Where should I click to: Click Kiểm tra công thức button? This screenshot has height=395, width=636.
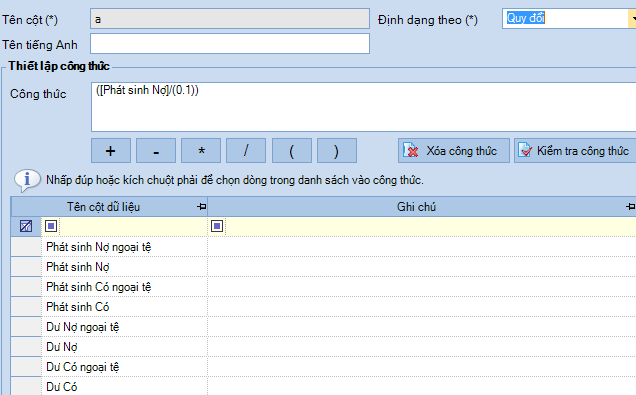click(575, 151)
